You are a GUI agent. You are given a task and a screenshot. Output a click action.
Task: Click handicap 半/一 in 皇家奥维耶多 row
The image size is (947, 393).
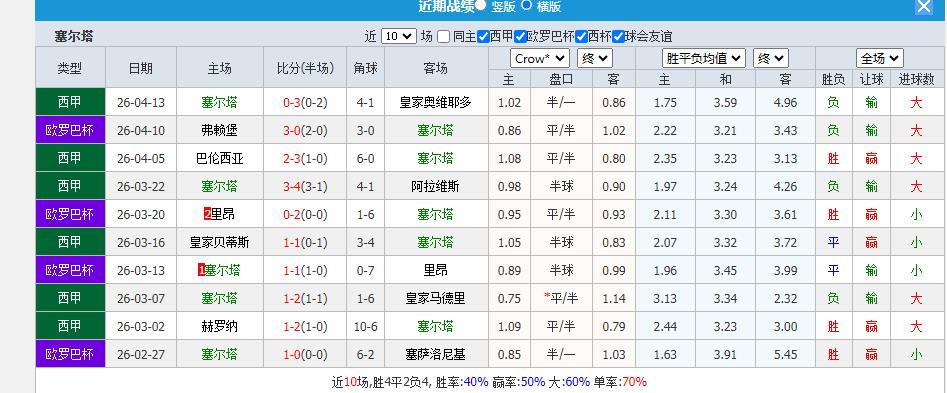(561, 103)
